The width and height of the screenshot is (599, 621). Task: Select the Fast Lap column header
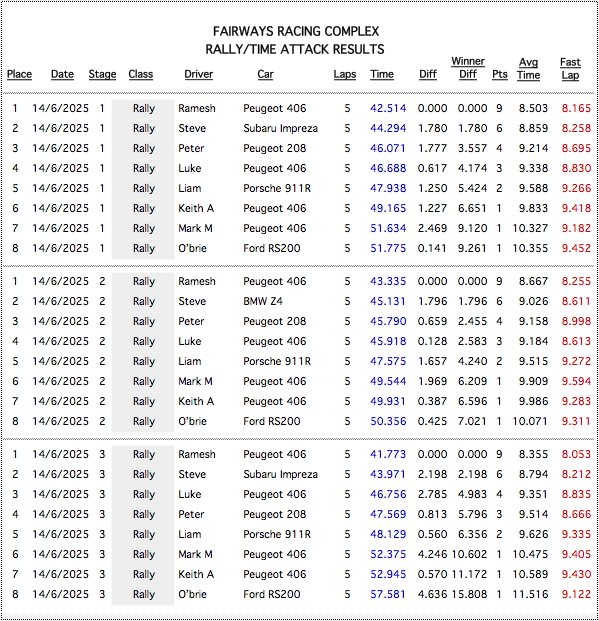coord(570,69)
